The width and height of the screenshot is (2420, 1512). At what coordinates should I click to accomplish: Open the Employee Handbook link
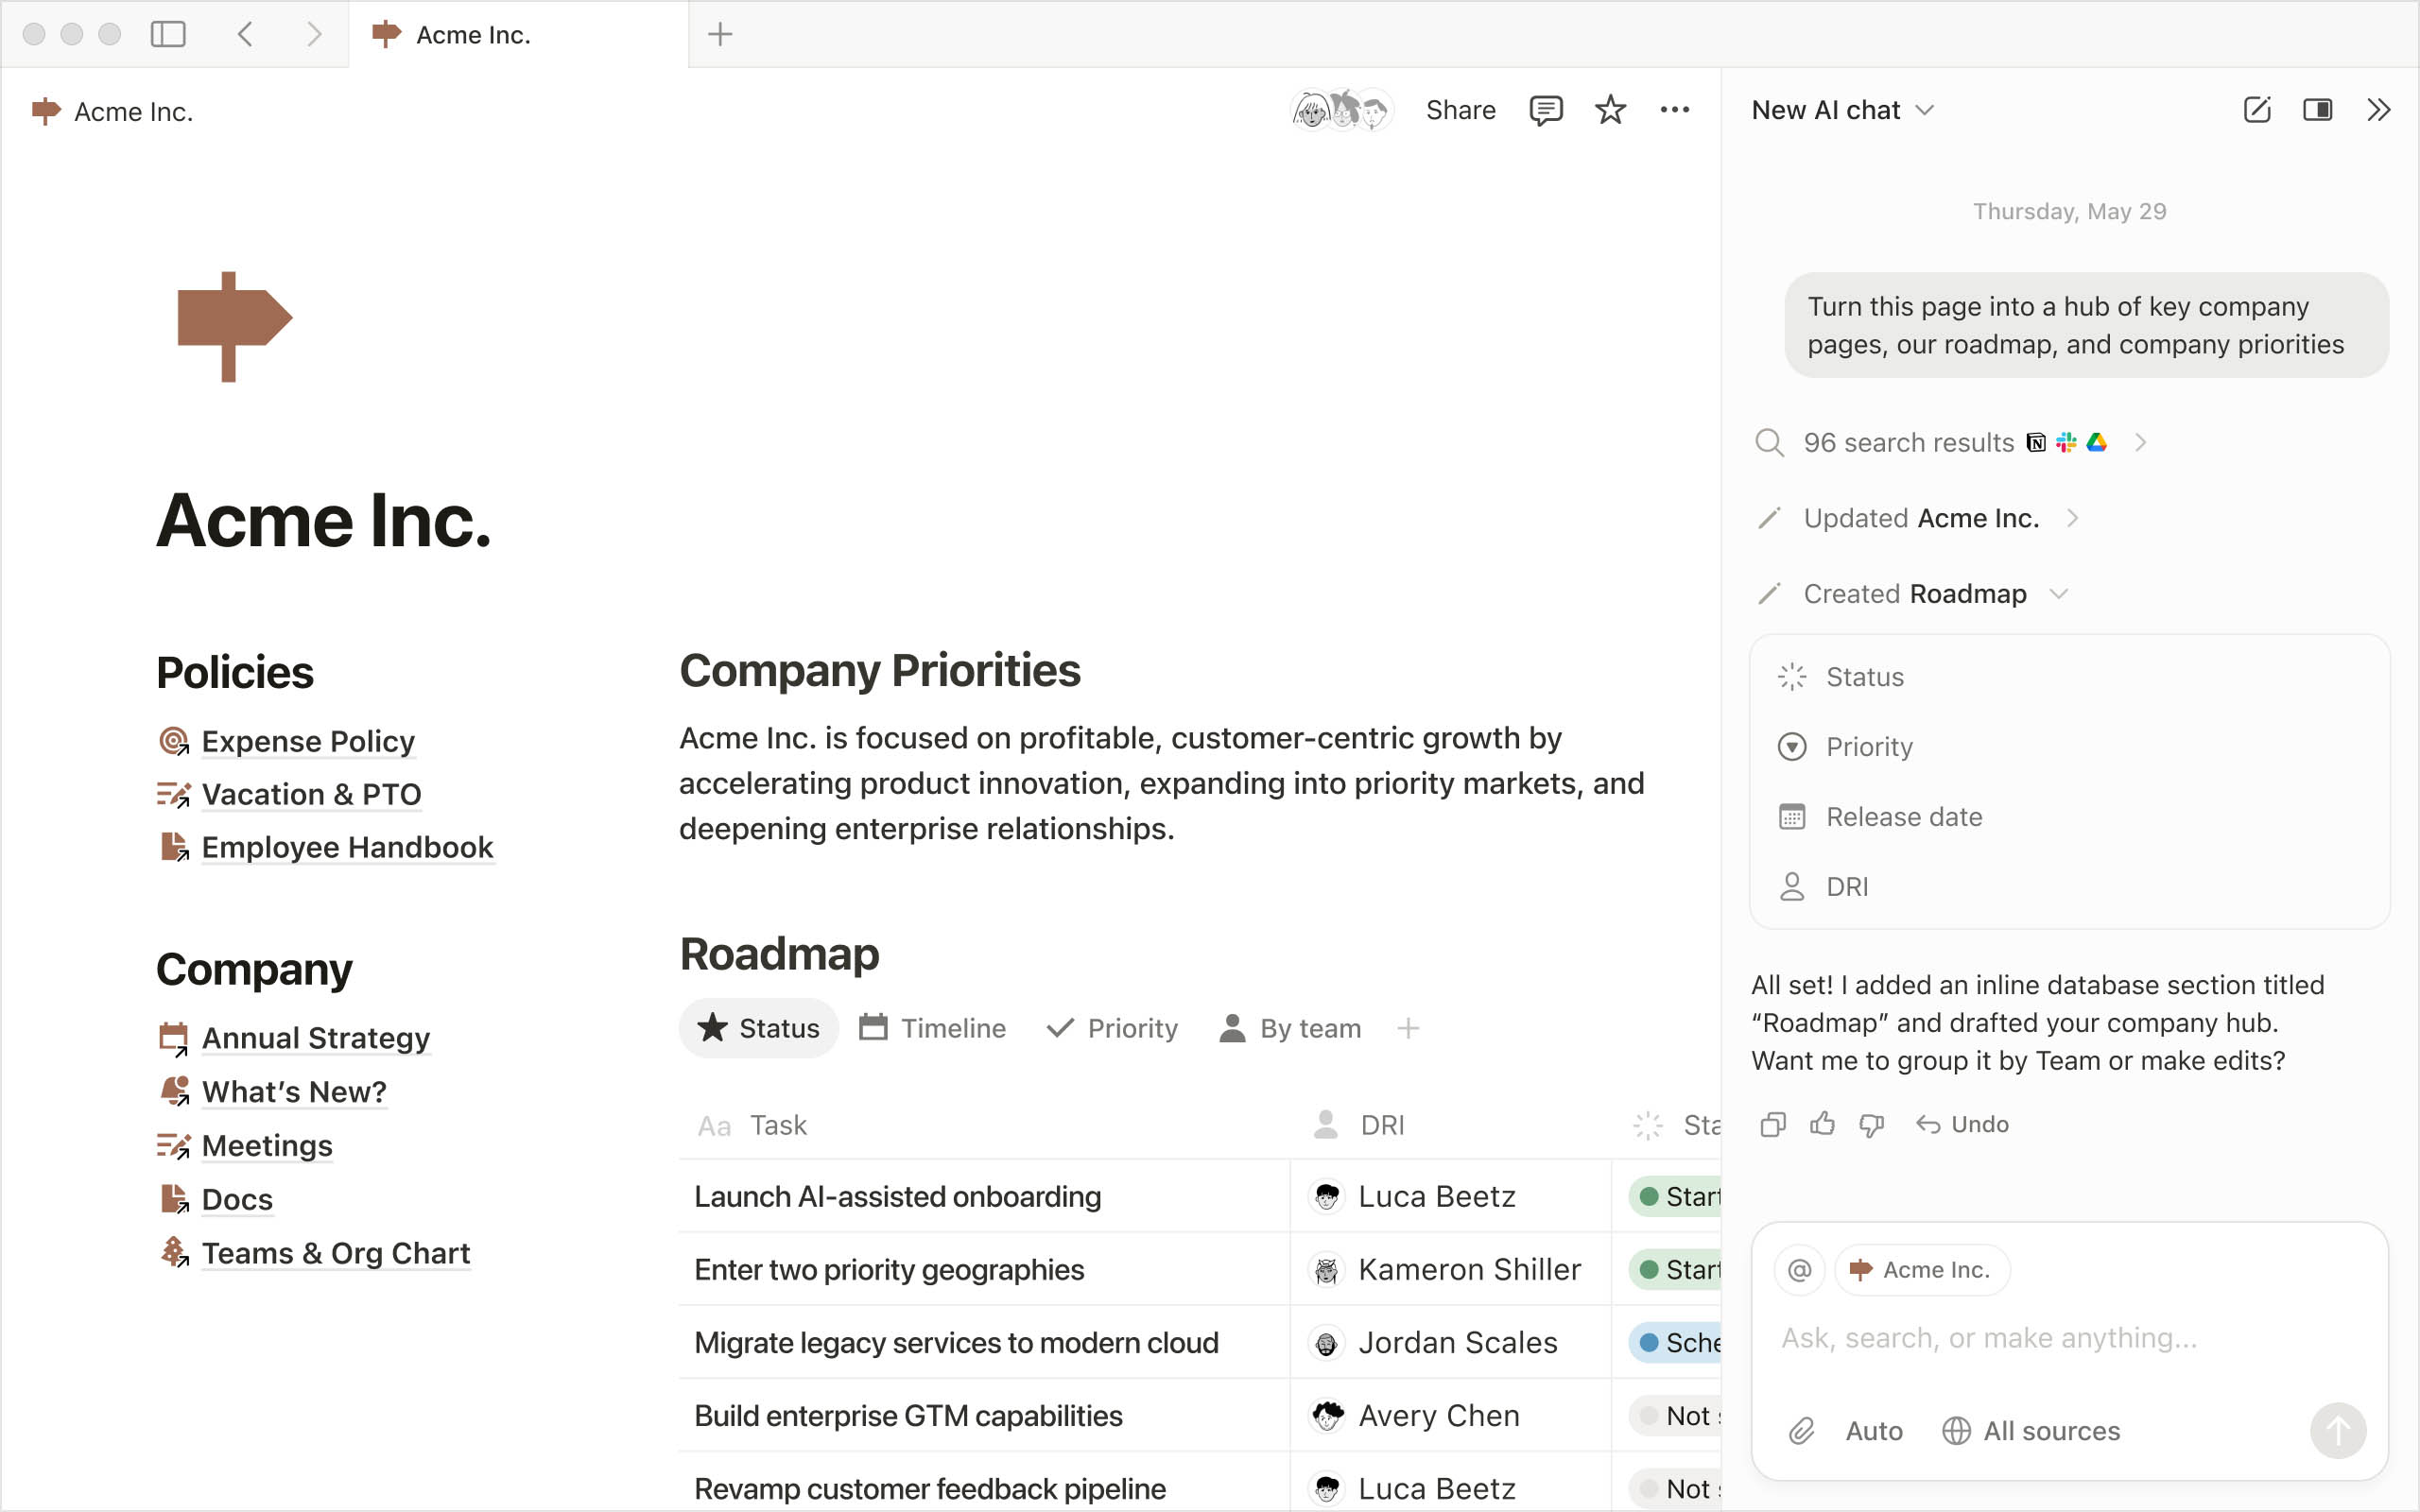pos(346,847)
